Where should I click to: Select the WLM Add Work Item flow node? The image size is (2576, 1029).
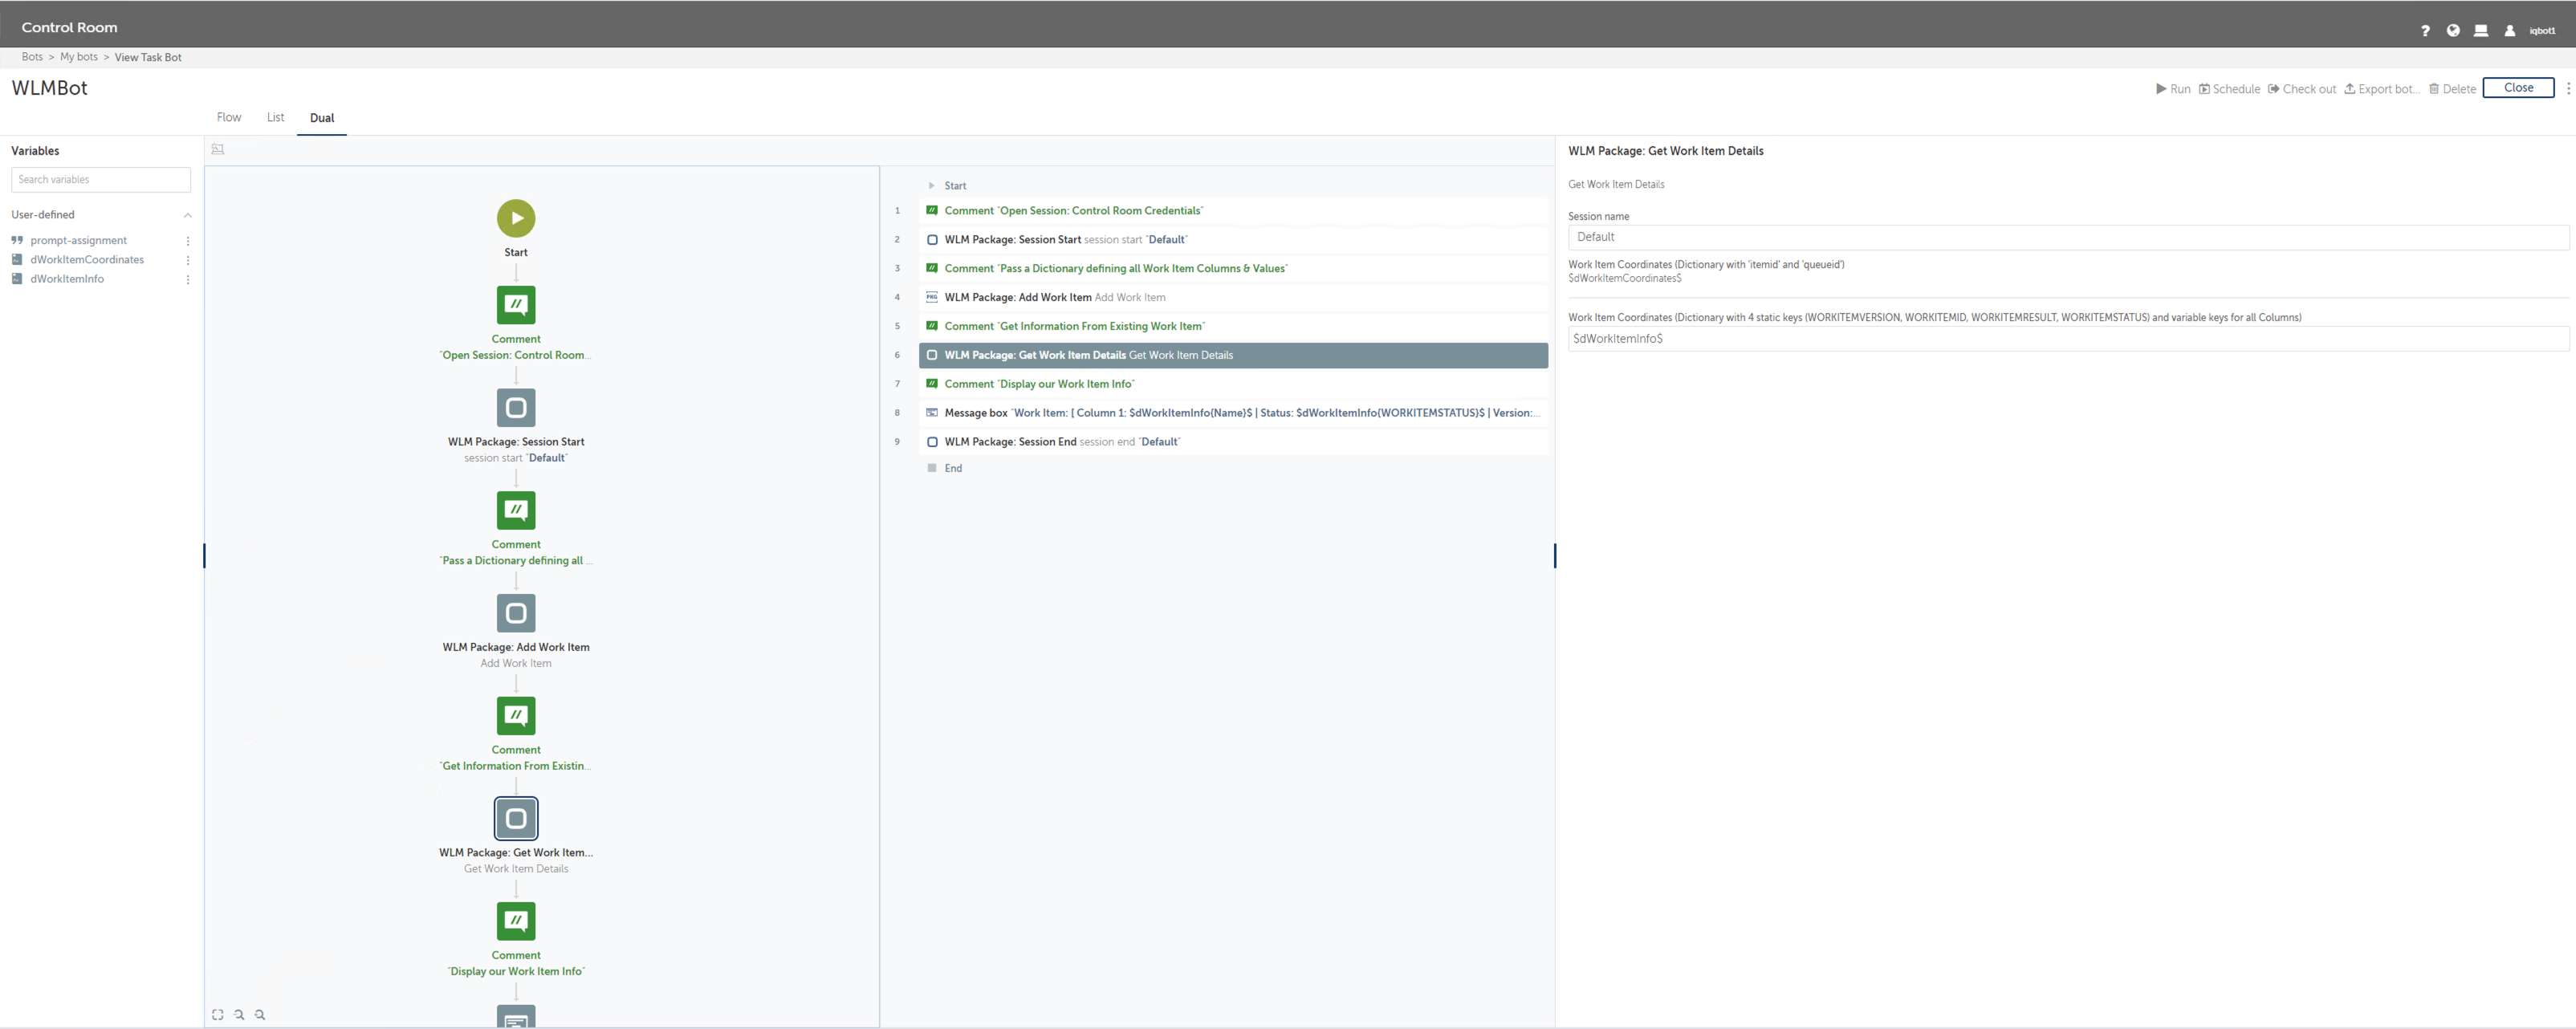click(x=516, y=613)
